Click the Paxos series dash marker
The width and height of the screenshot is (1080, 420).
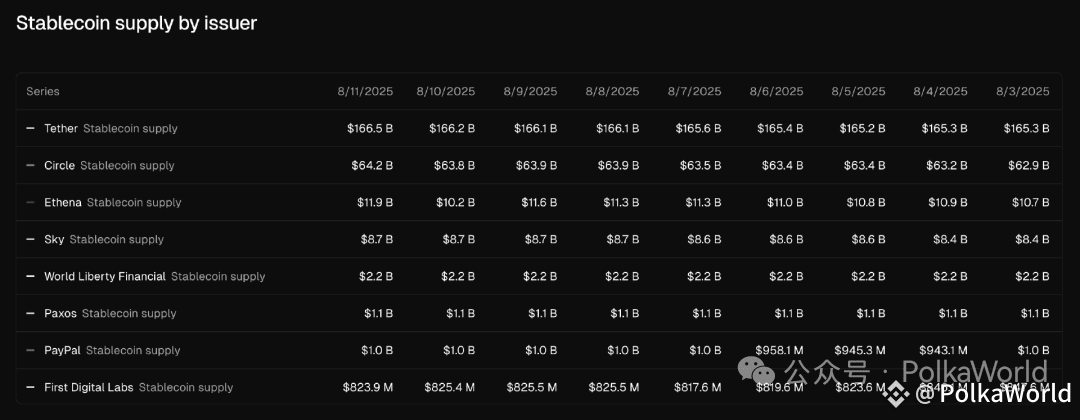click(30, 313)
